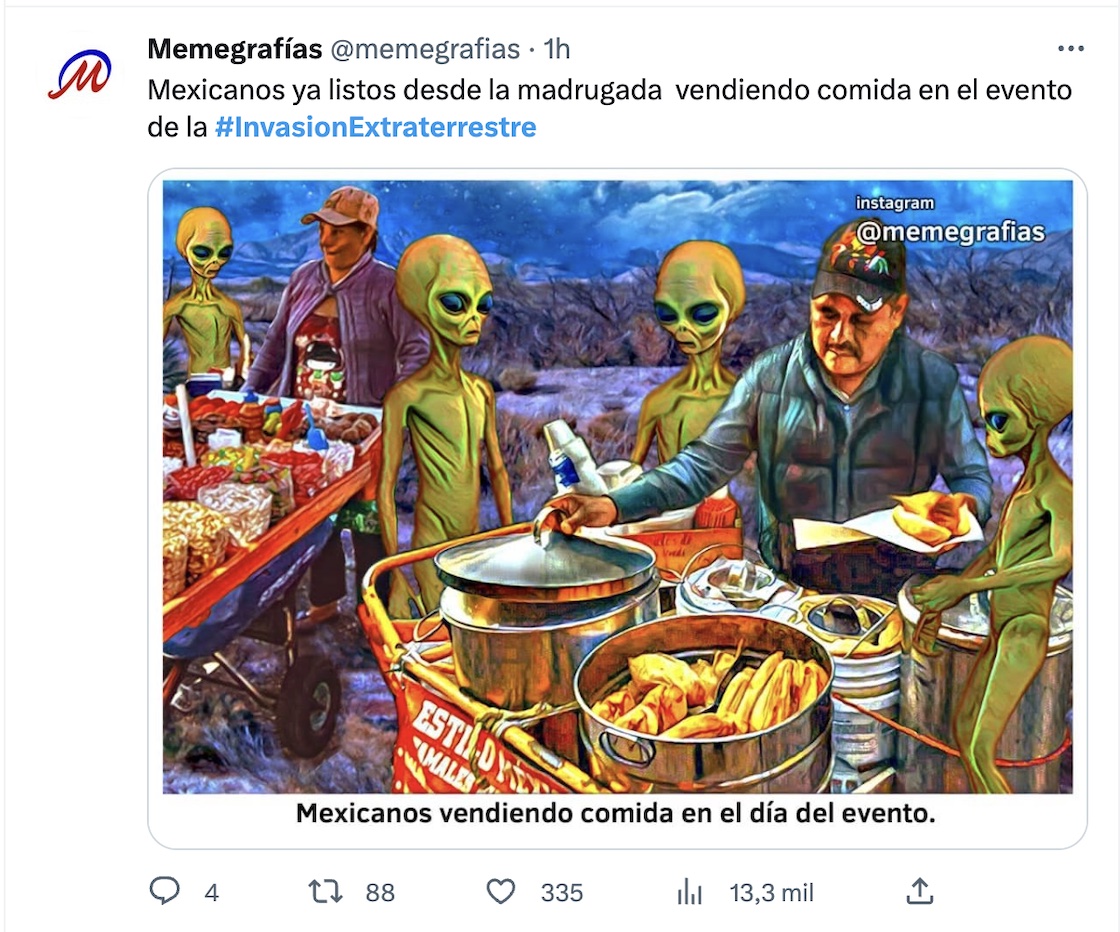Screen dimensions: 1120x932
Task: Click the retweet count 88
Action: [380, 892]
